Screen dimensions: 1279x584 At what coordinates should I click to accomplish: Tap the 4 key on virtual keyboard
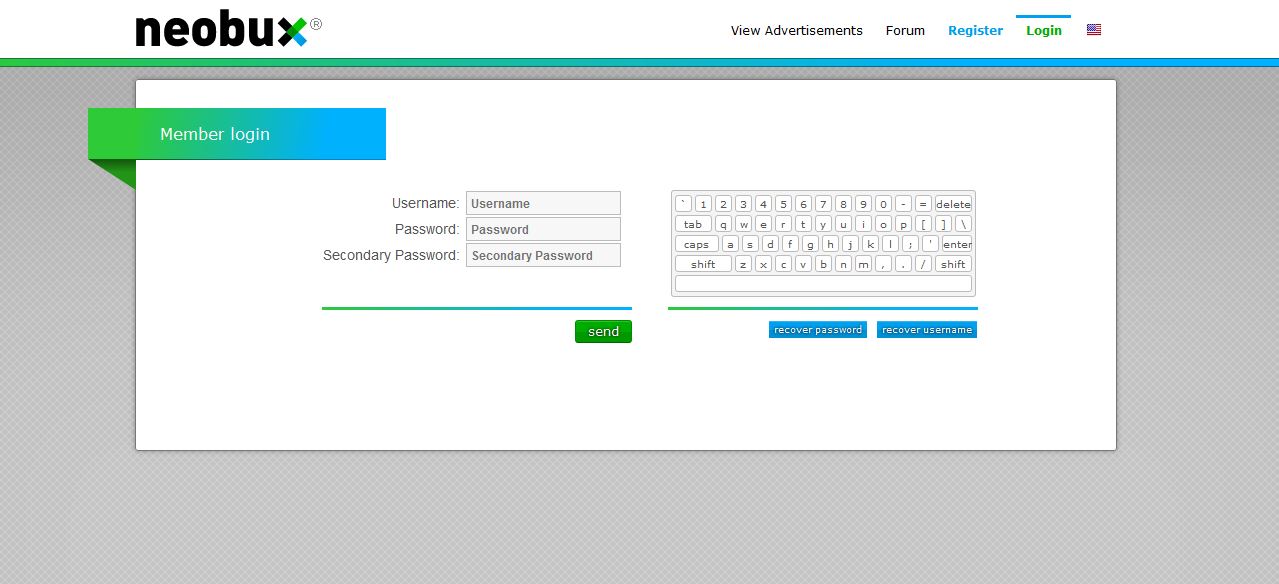point(764,204)
